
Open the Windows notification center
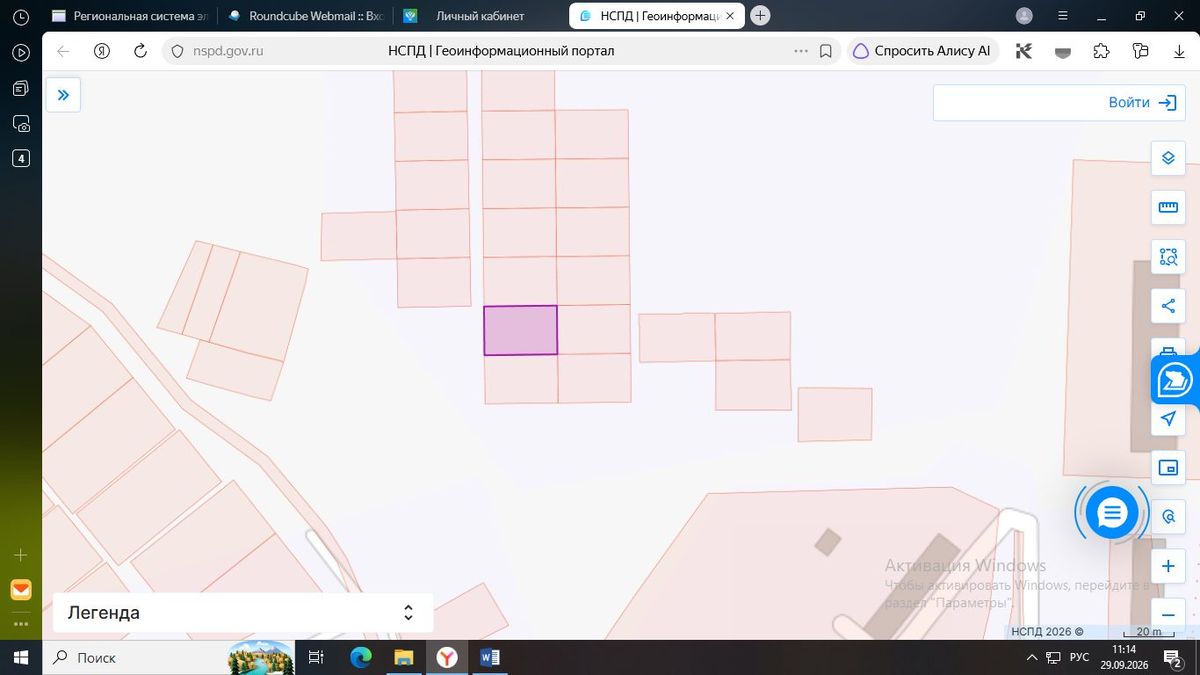(1171, 658)
